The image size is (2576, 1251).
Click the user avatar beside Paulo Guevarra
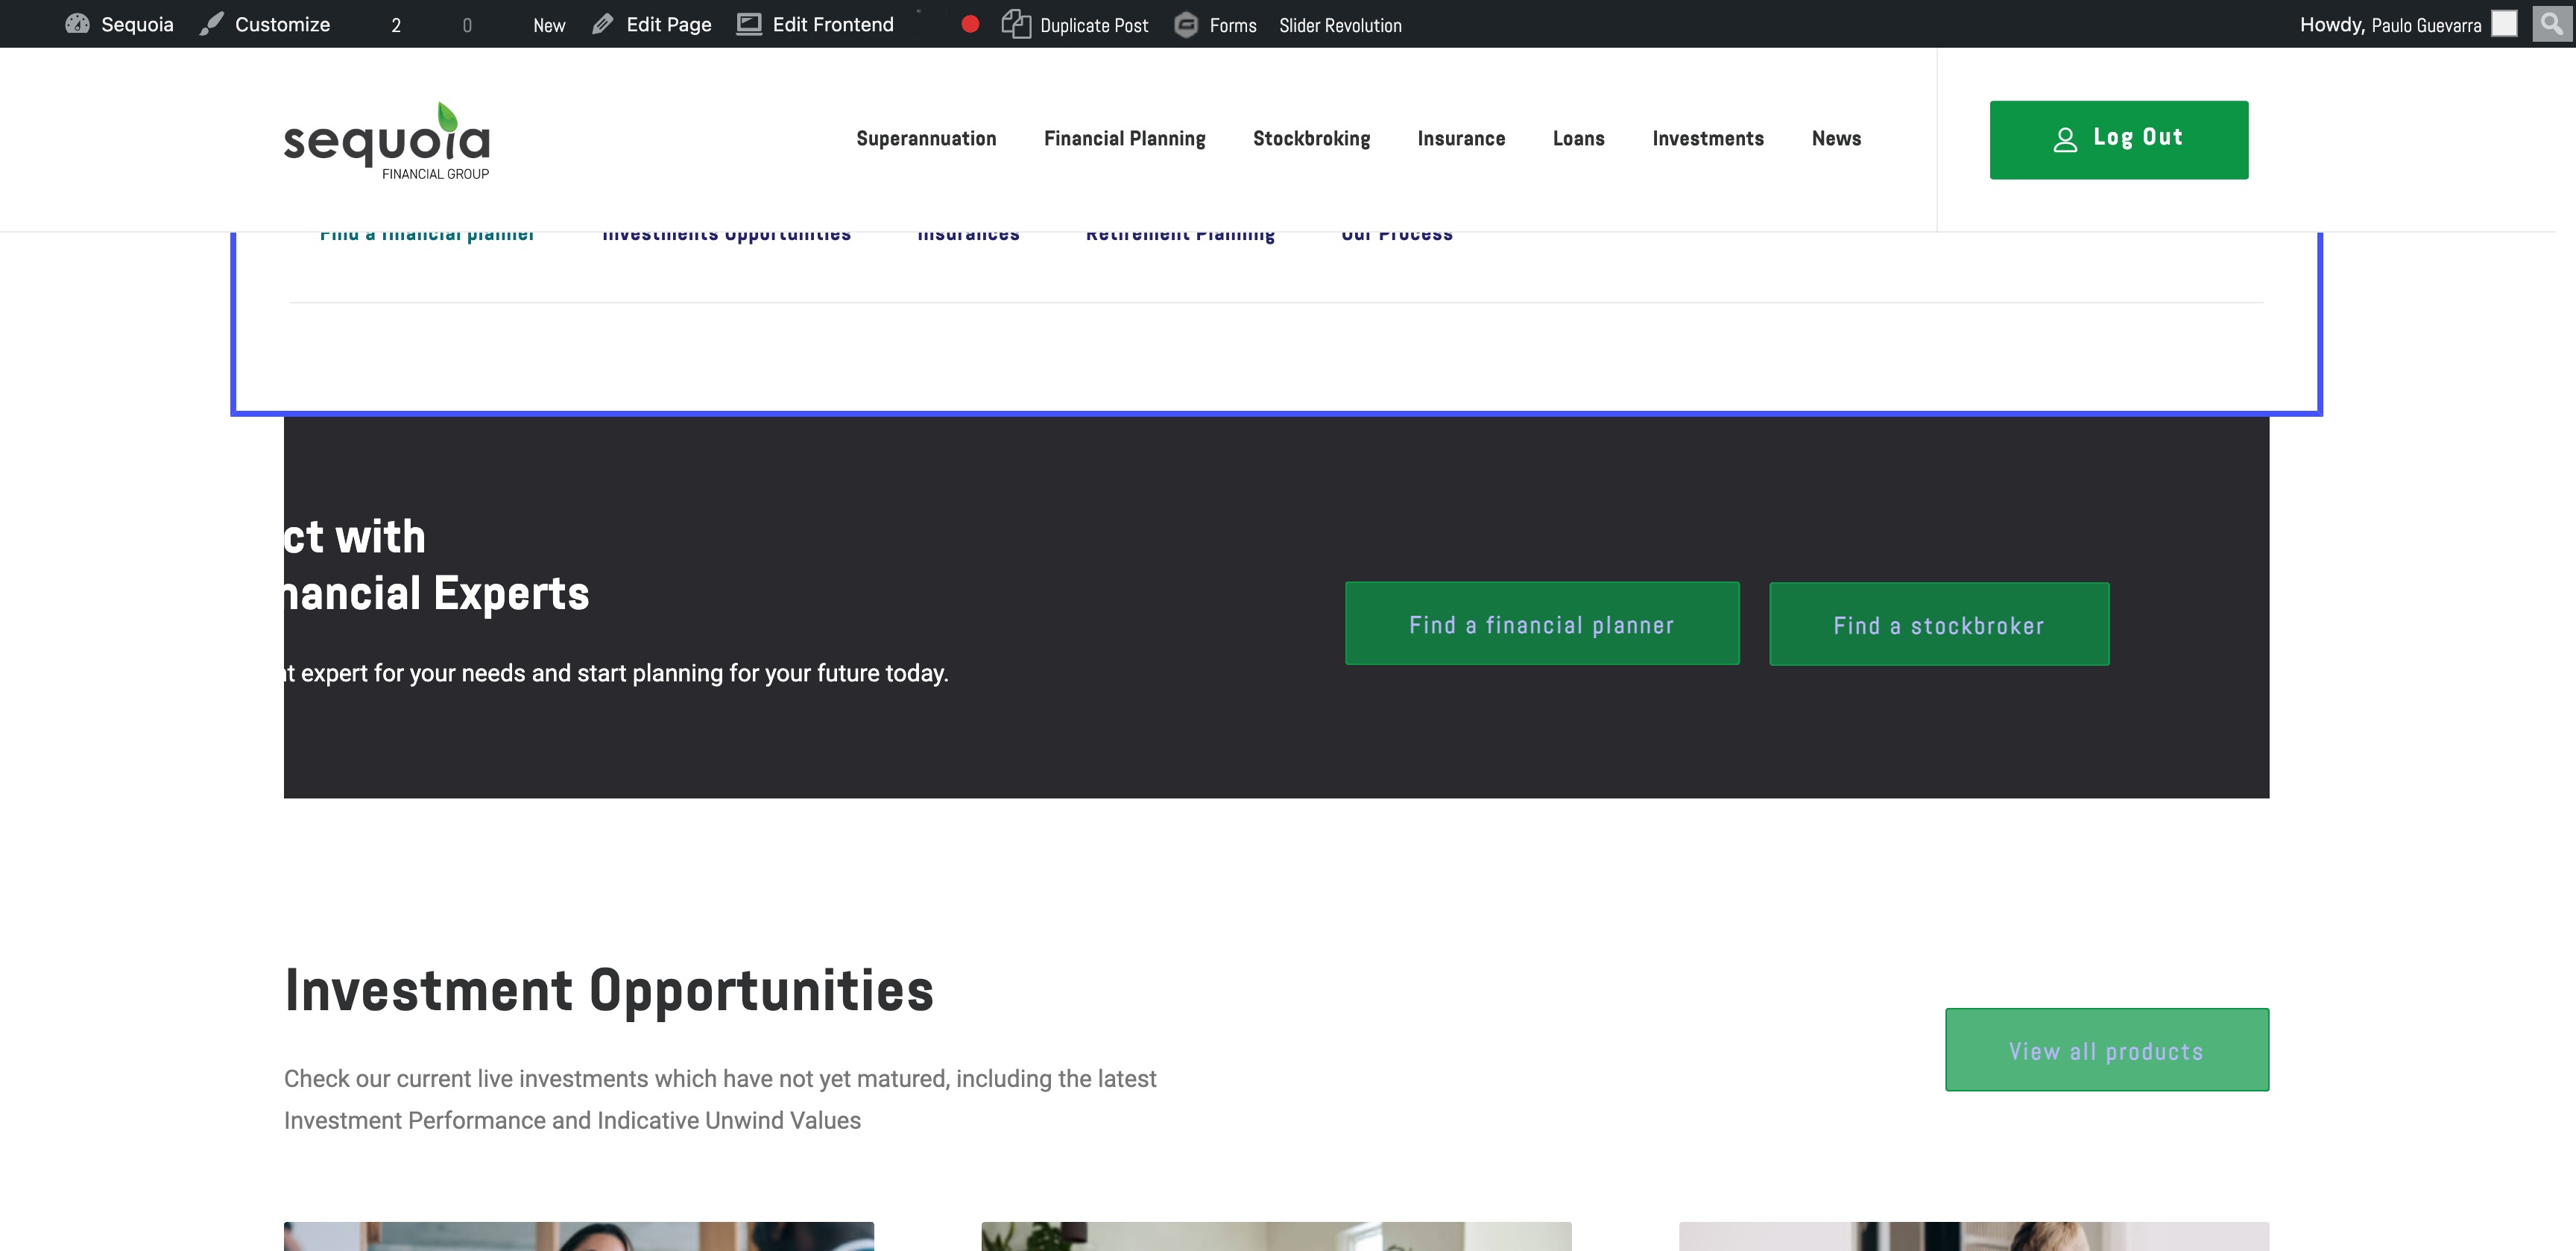point(2503,24)
